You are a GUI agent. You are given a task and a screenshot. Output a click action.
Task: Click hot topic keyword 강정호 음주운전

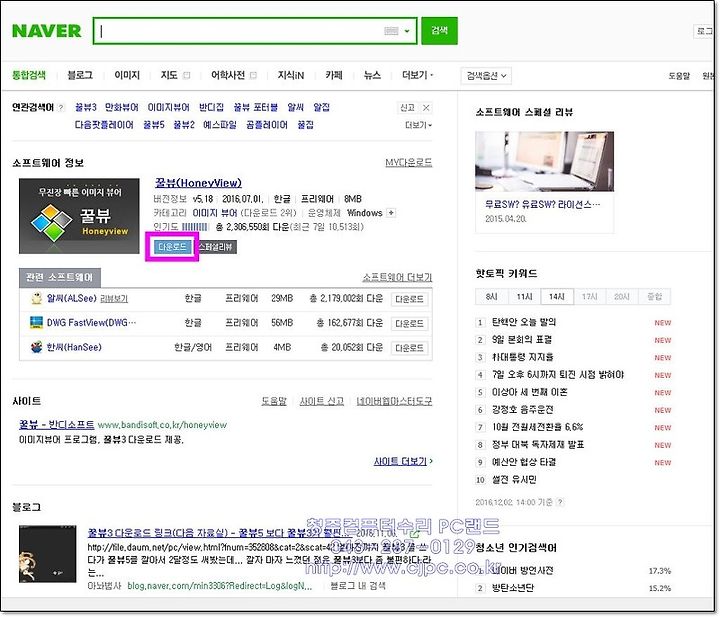click(x=523, y=409)
